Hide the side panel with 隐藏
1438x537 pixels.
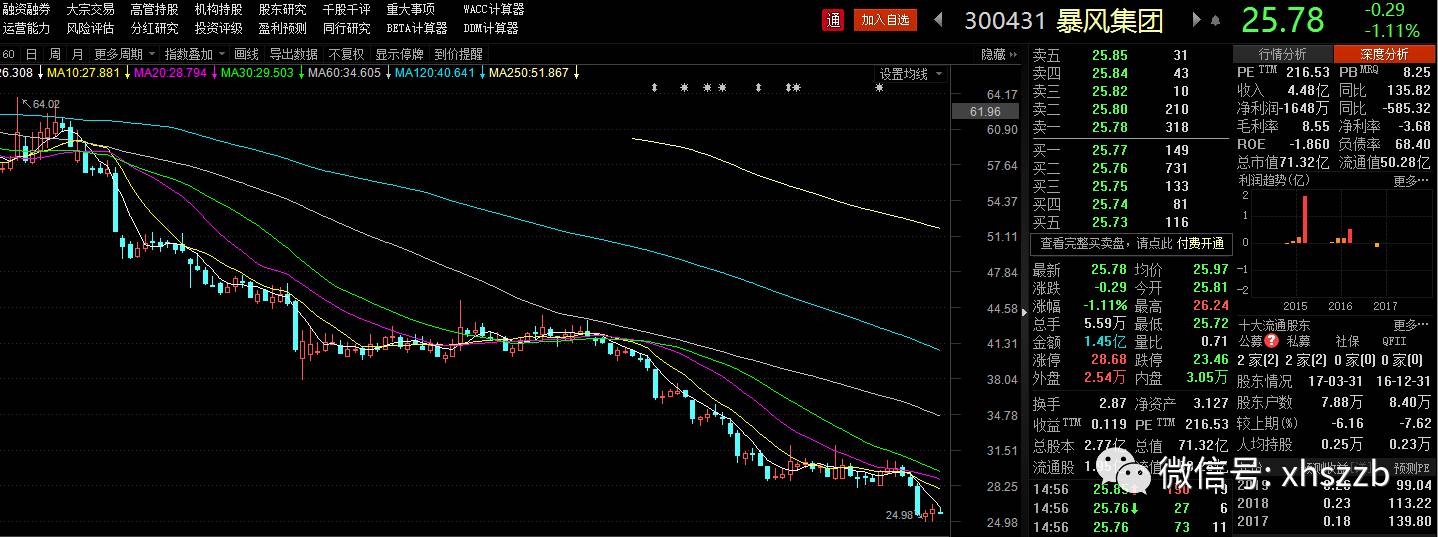998,54
